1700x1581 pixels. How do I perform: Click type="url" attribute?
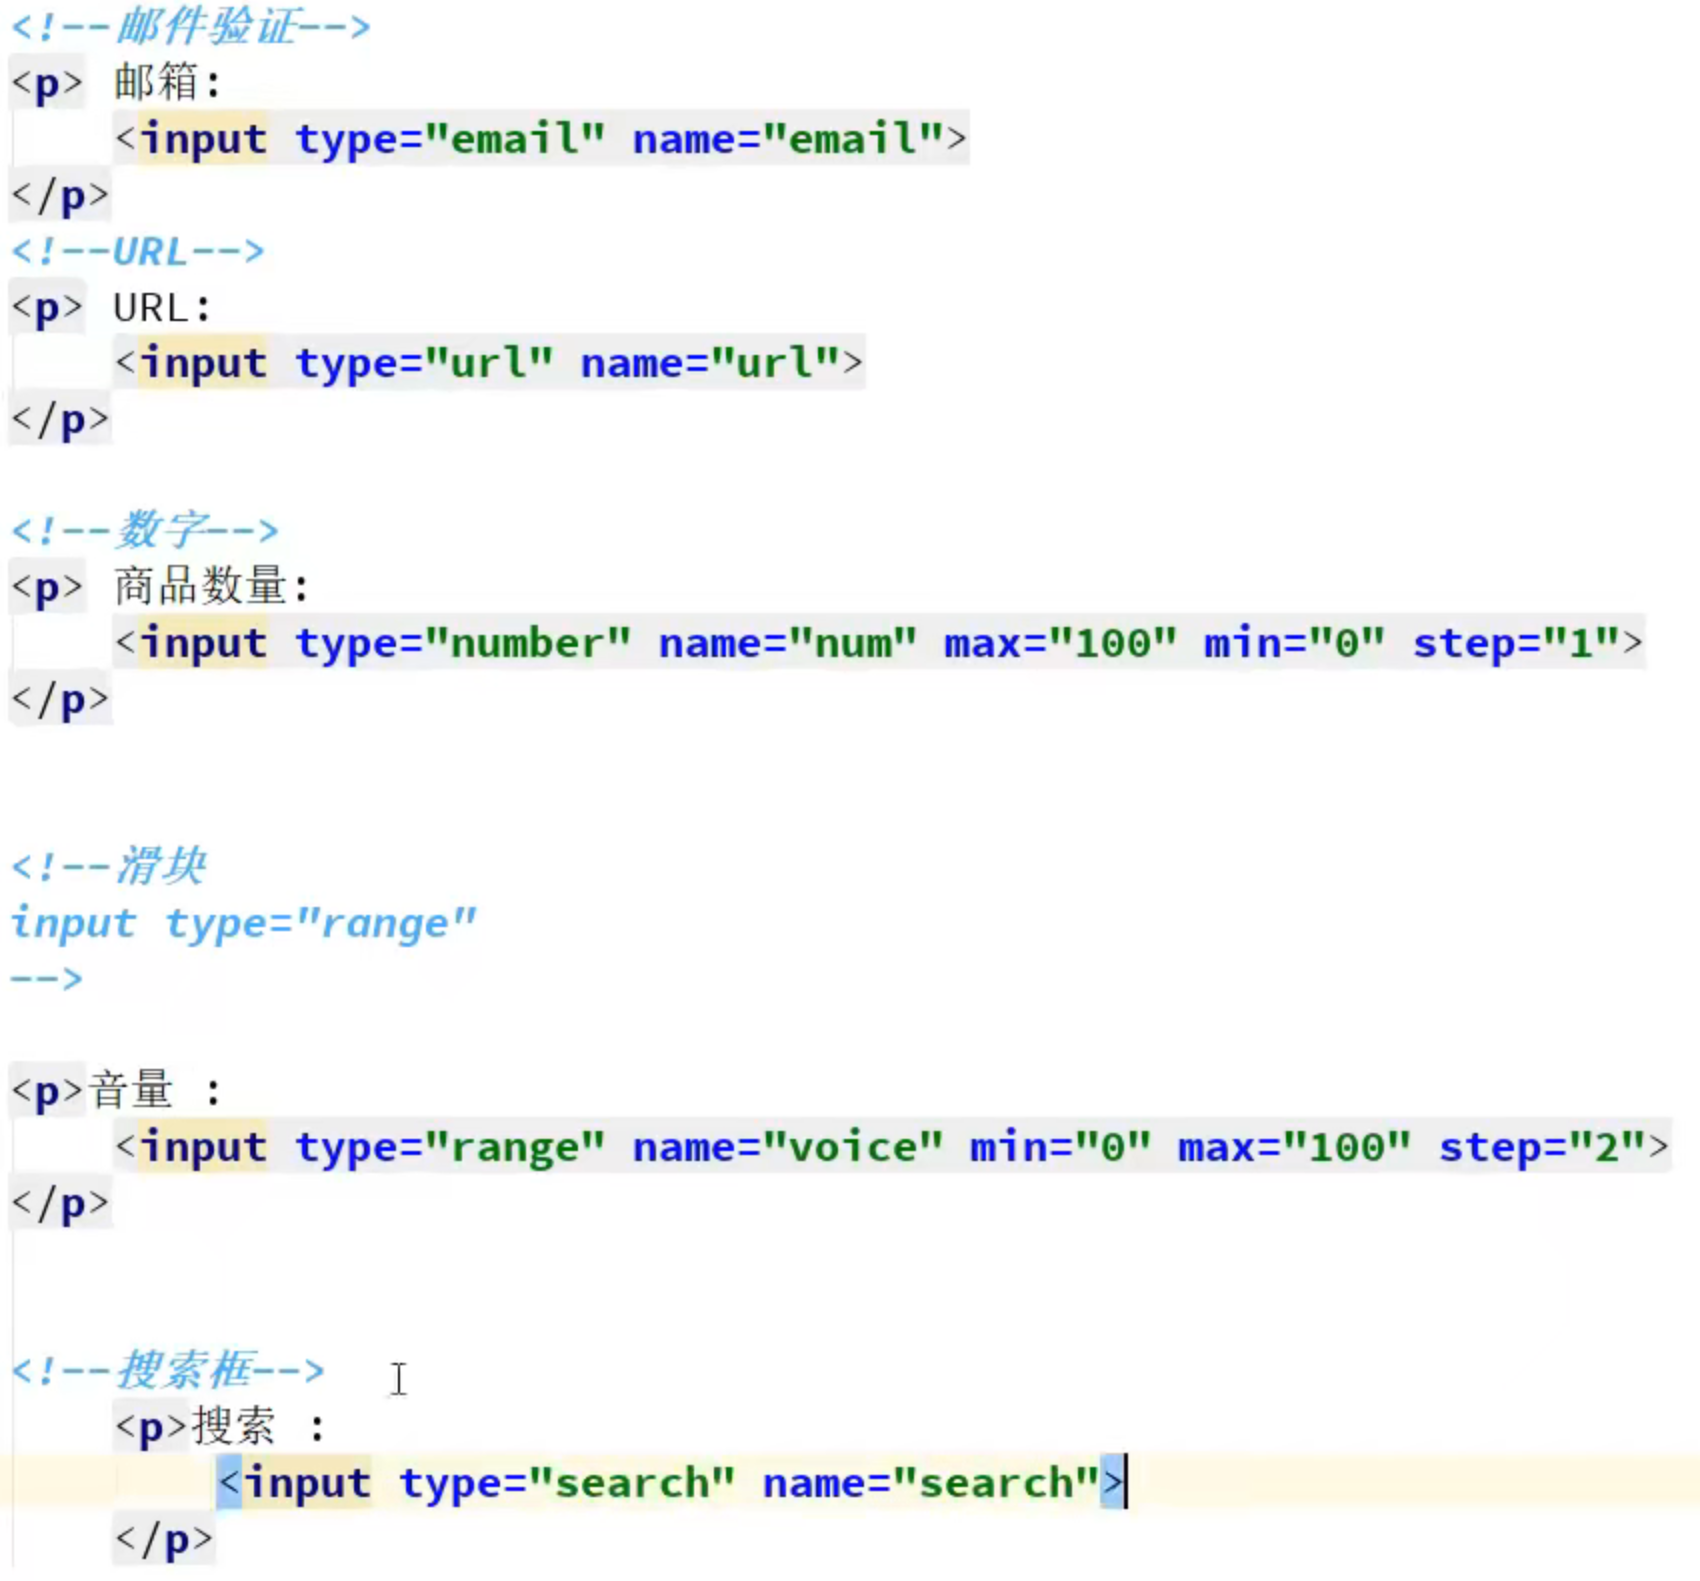point(424,363)
